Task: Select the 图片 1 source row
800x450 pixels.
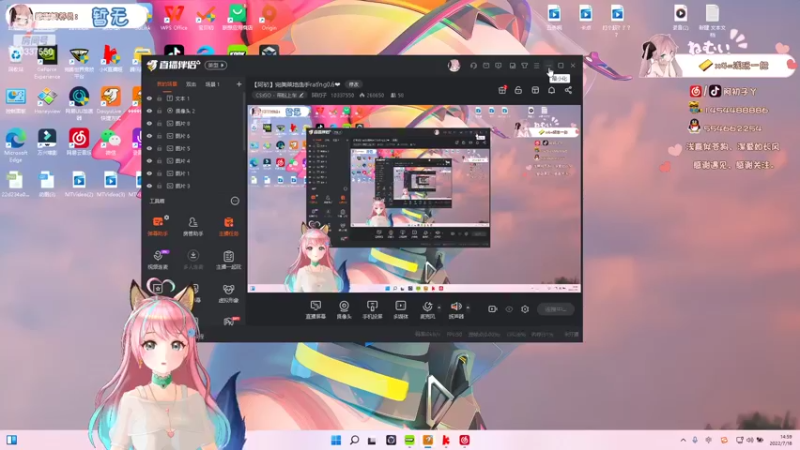Action: [x=194, y=173]
